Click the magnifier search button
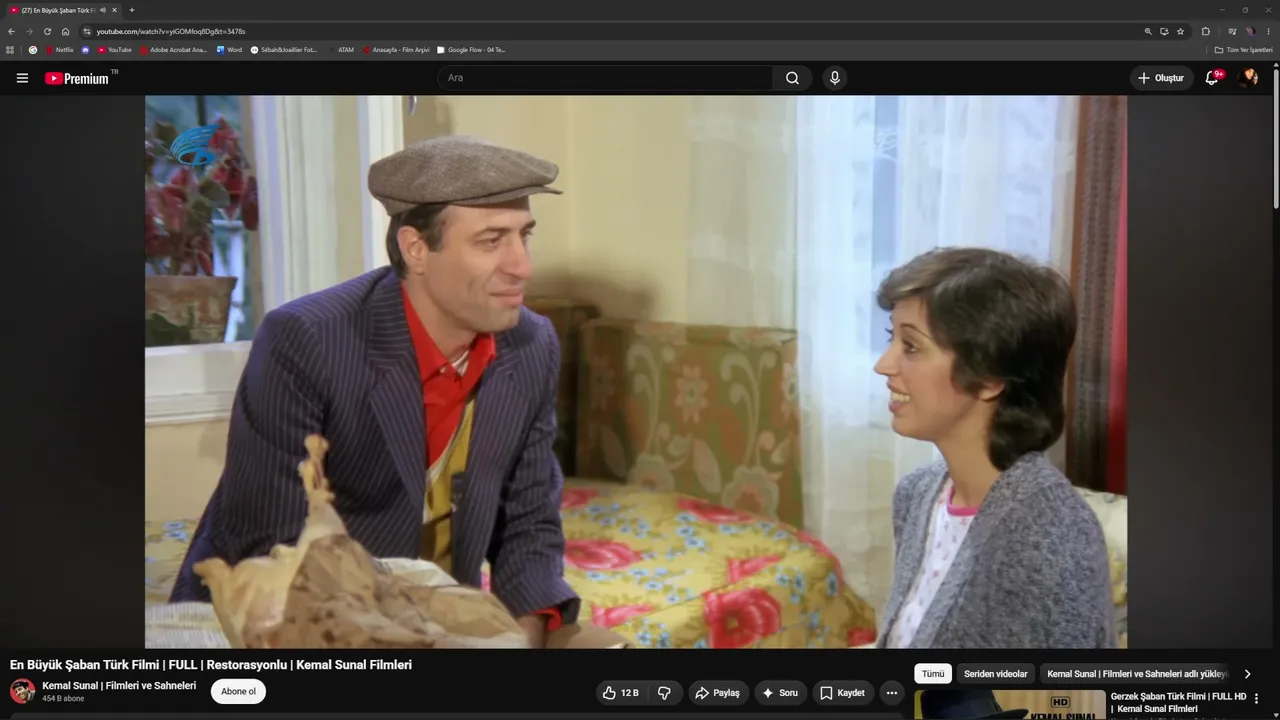The image size is (1280, 720). 792,78
